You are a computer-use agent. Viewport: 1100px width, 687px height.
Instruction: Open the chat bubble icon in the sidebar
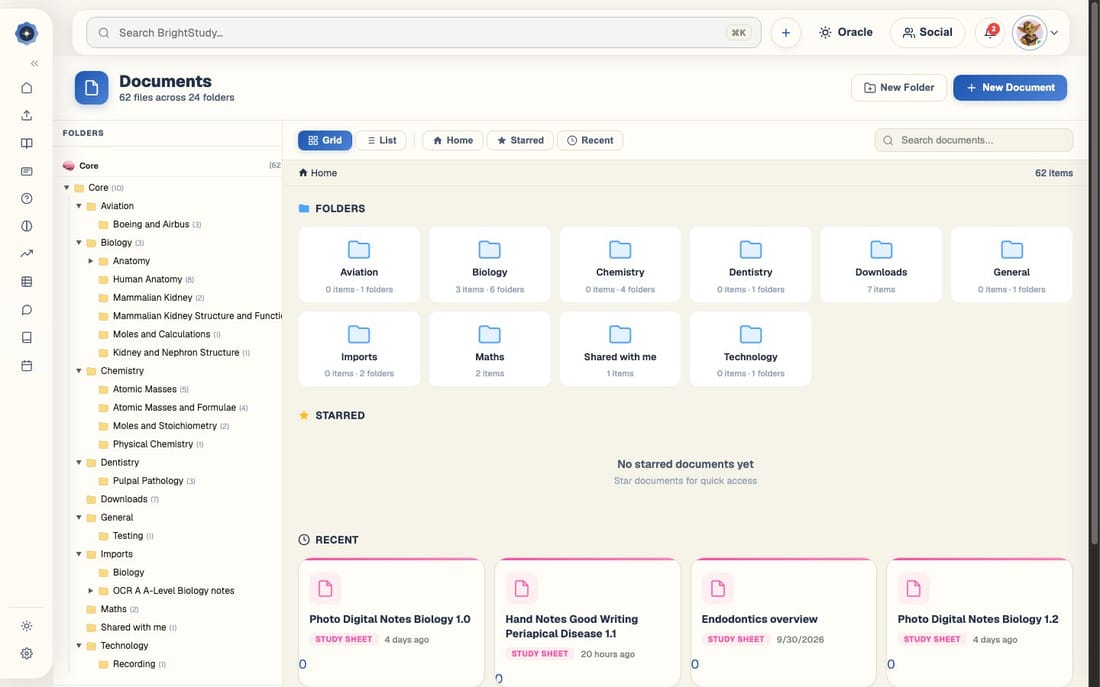point(27,309)
